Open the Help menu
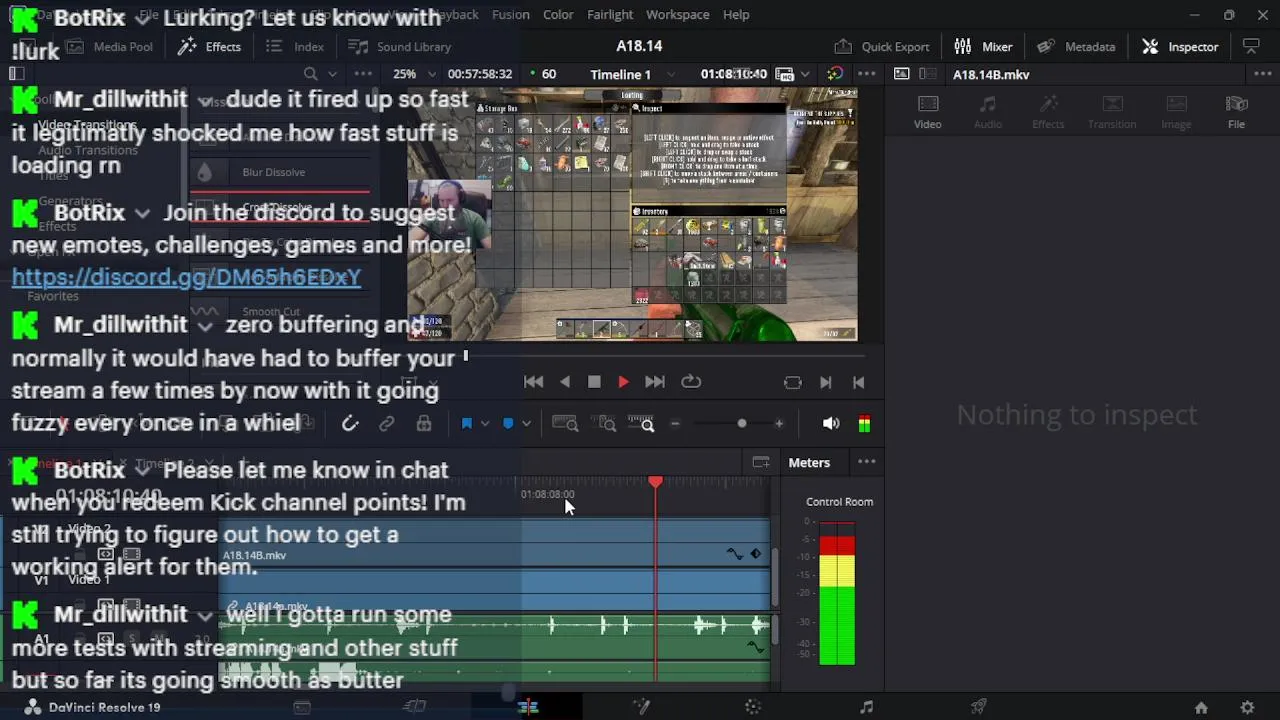This screenshot has width=1280, height=720. (x=736, y=14)
